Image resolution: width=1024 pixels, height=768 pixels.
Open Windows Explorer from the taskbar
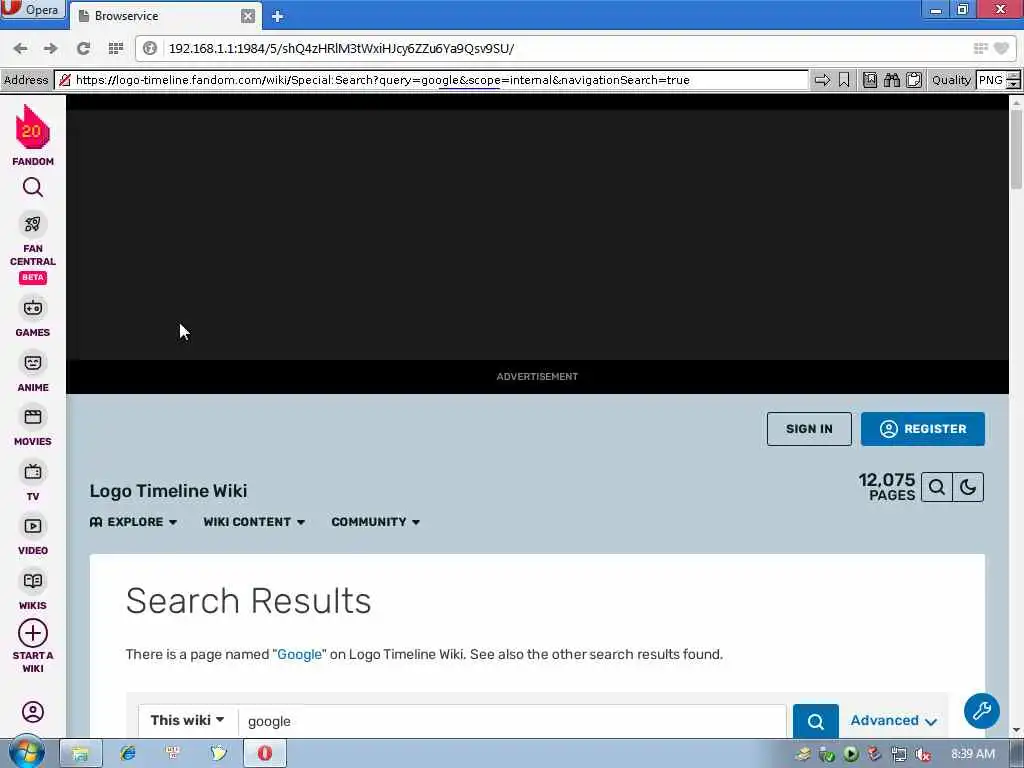click(x=80, y=754)
